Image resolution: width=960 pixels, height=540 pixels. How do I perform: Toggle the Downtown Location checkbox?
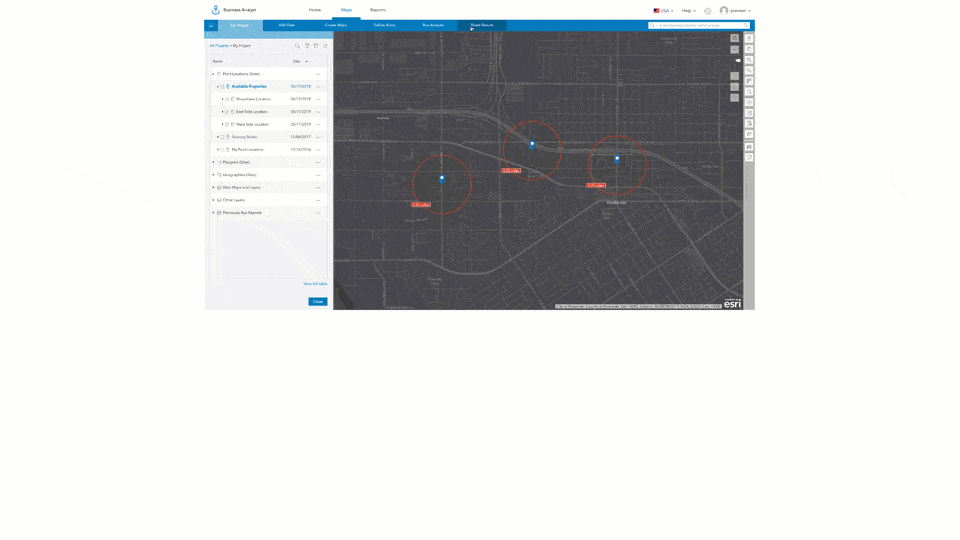coord(227,99)
